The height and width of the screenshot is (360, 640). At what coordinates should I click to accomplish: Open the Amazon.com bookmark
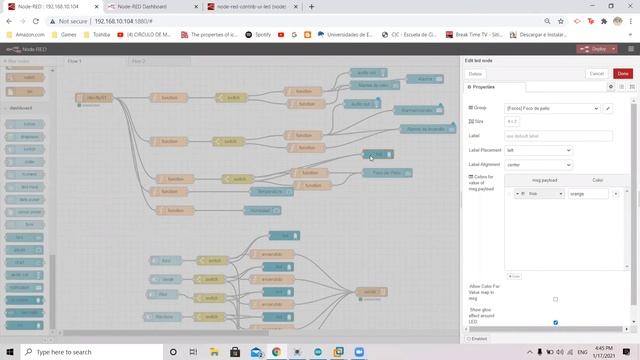pyautogui.click(x=26, y=35)
